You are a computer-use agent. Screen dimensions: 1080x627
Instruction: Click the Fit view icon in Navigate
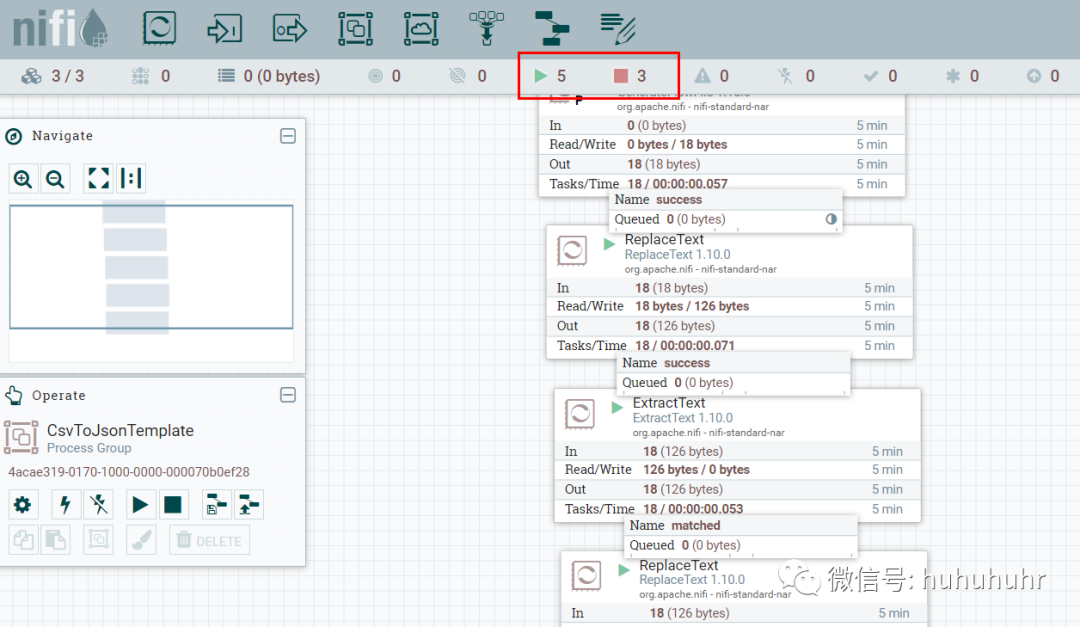98,178
